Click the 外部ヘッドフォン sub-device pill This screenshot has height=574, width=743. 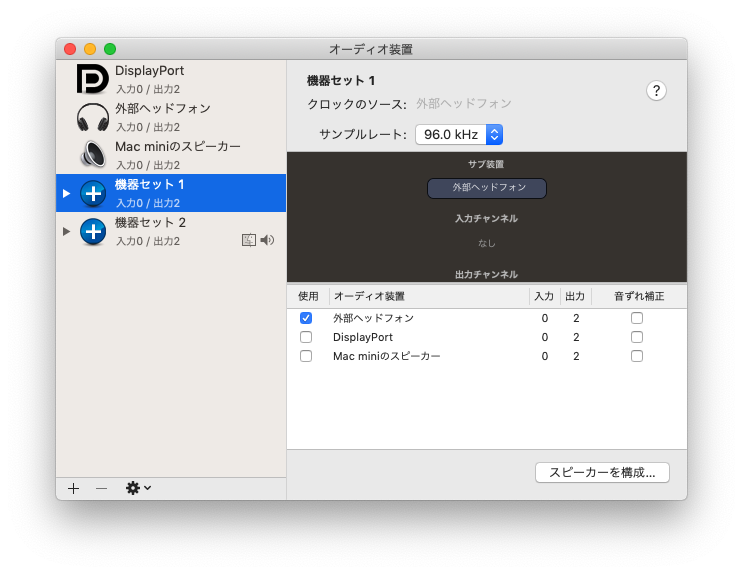click(x=487, y=188)
